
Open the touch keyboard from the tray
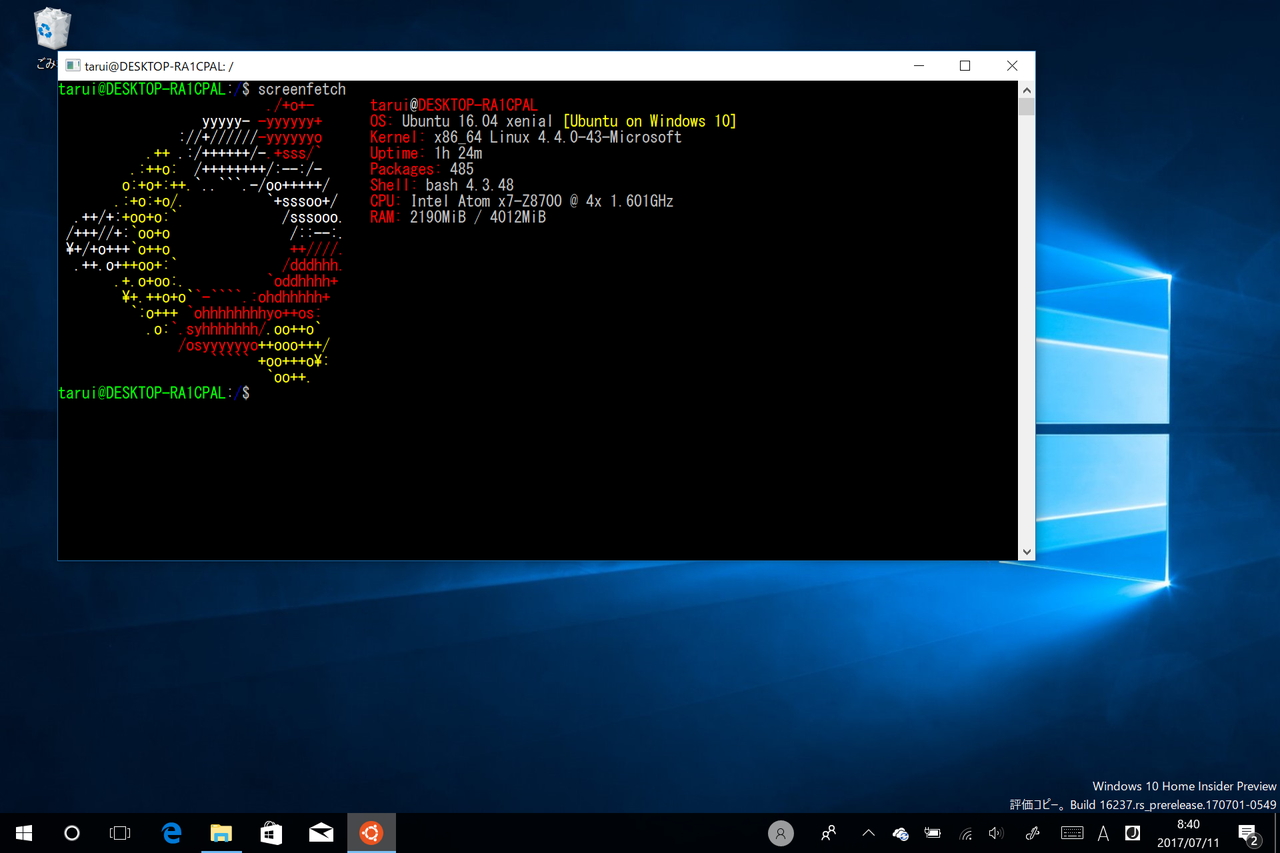(1071, 832)
